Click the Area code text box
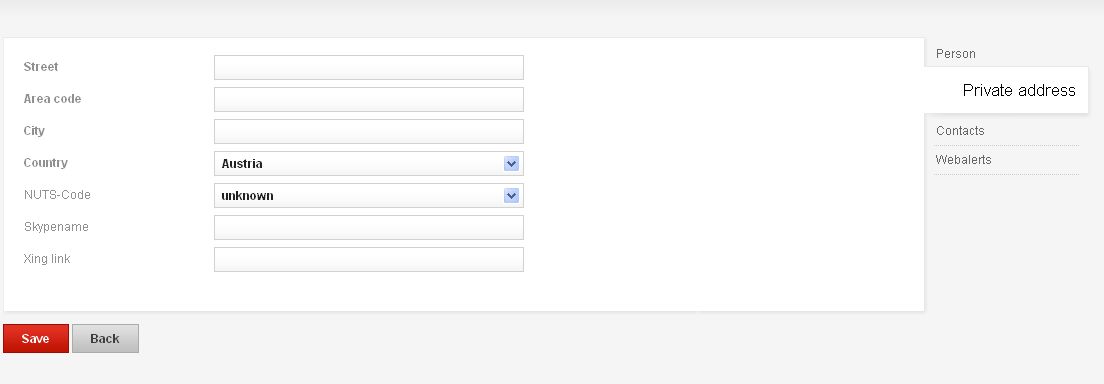1104x384 pixels. [368, 99]
